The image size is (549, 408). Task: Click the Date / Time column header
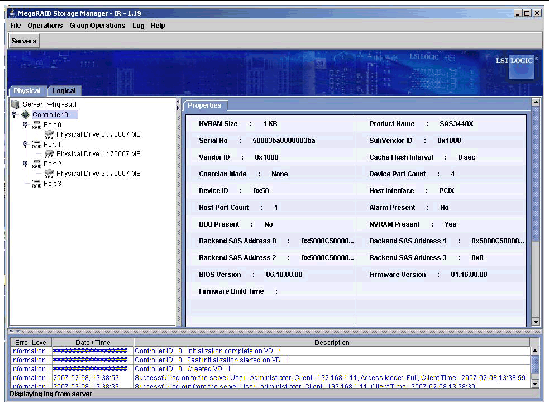[93, 342]
